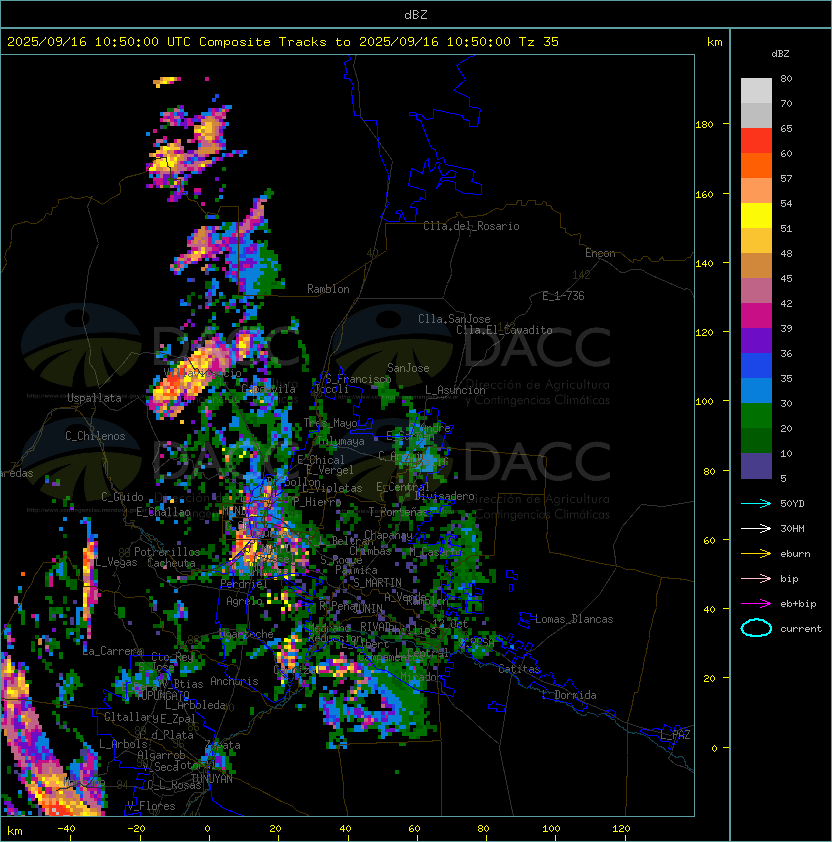
Task: Click the 'Divisadero' map label
Action: click(444, 496)
